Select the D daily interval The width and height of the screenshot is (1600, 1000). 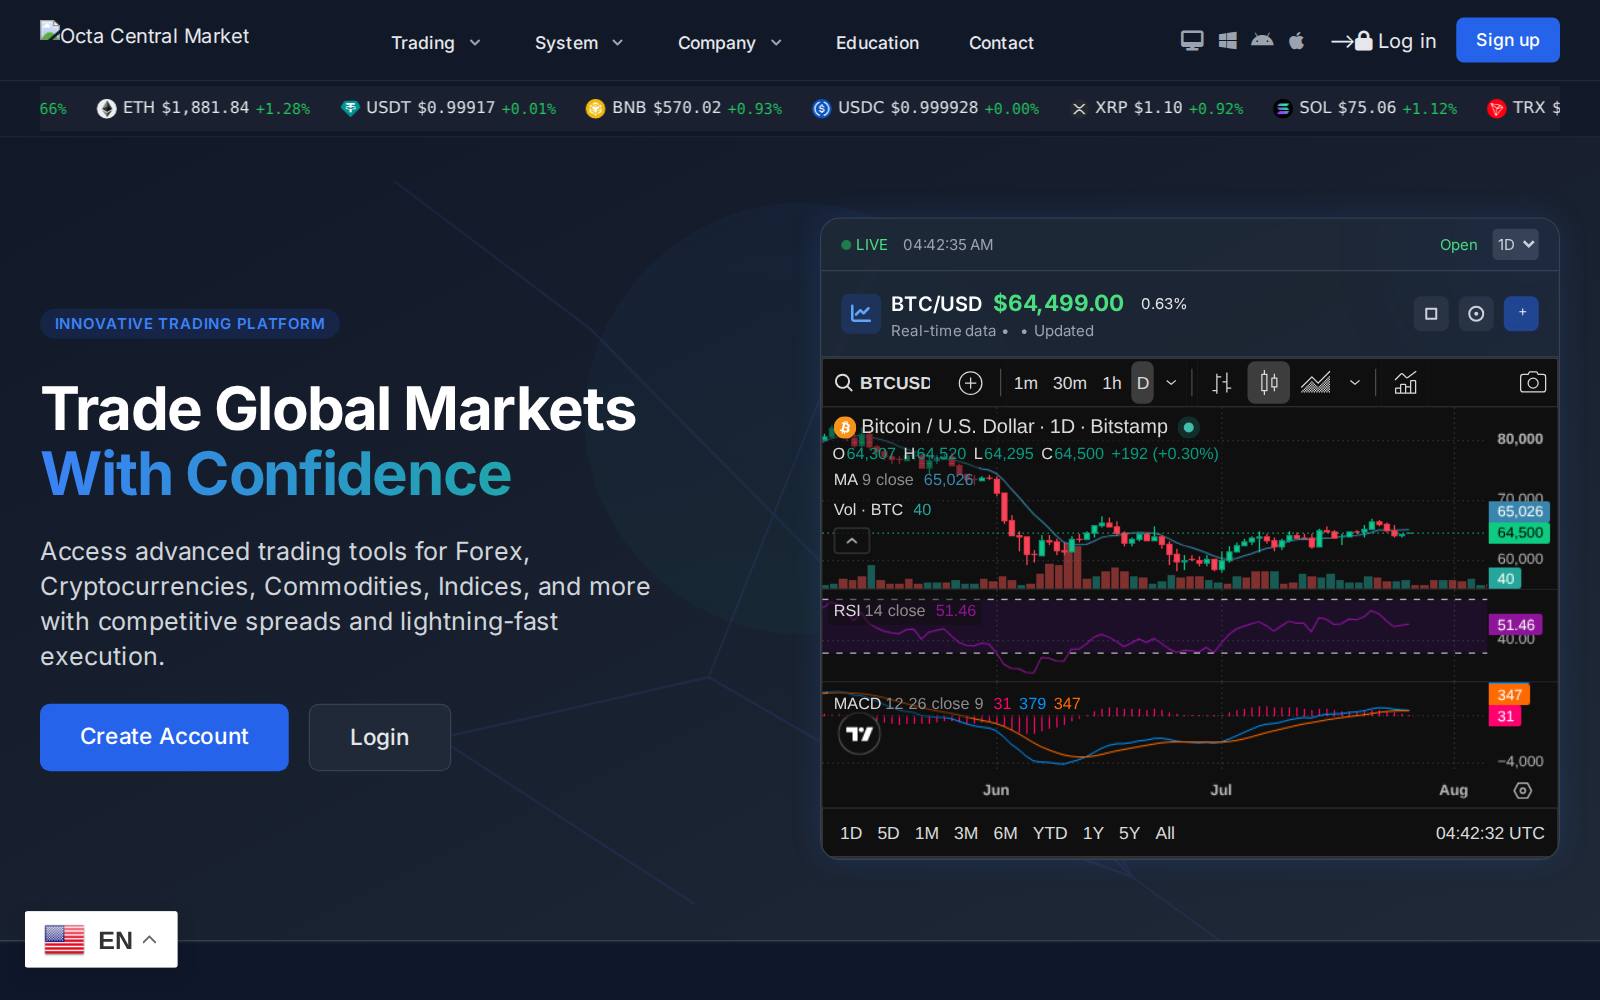click(x=1142, y=383)
